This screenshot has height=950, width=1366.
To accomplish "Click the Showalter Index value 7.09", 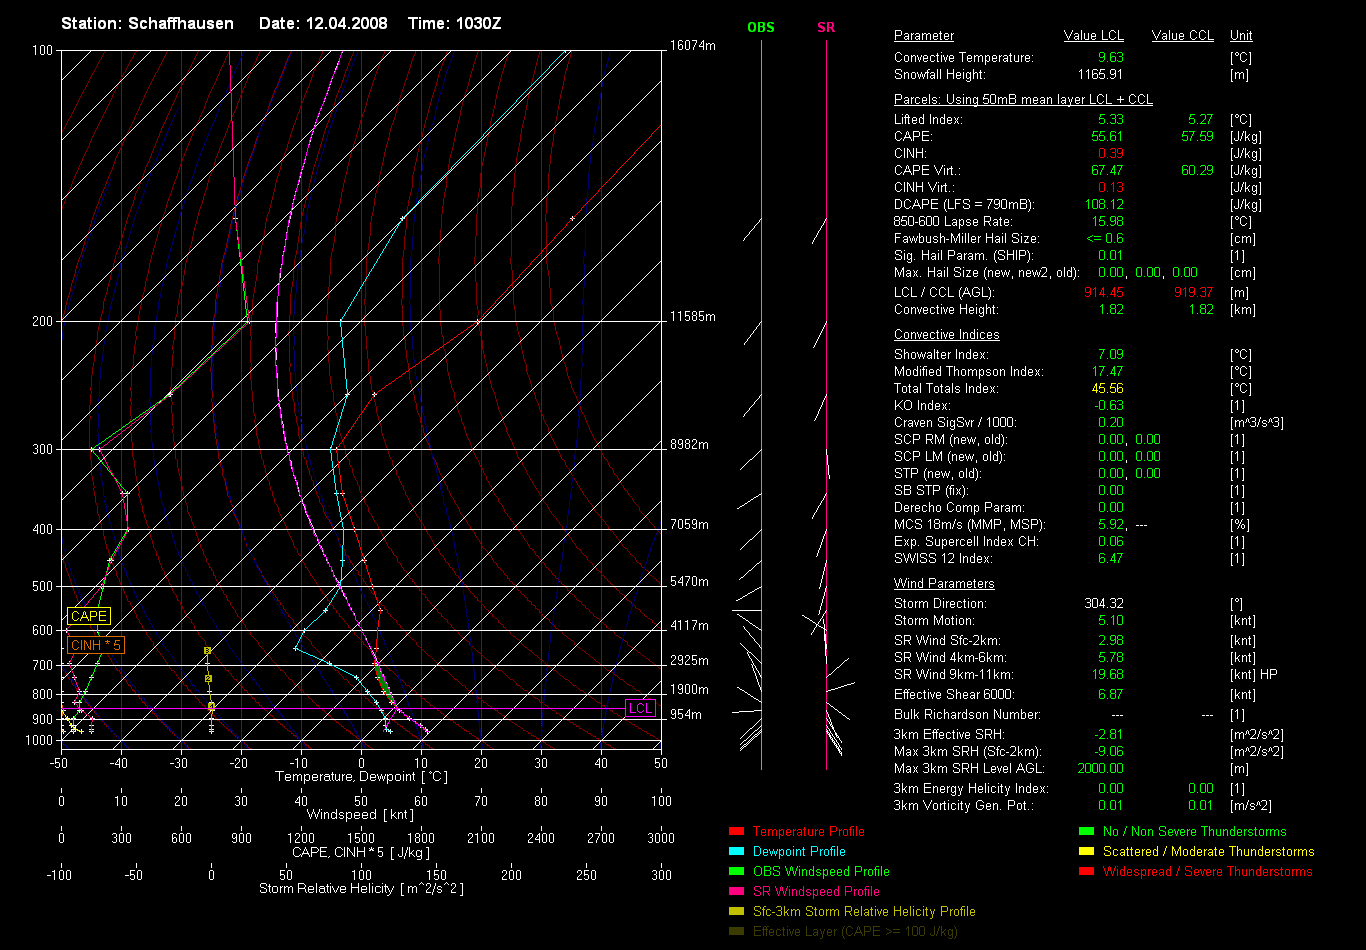I will pyautogui.click(x=1110, y=355).
